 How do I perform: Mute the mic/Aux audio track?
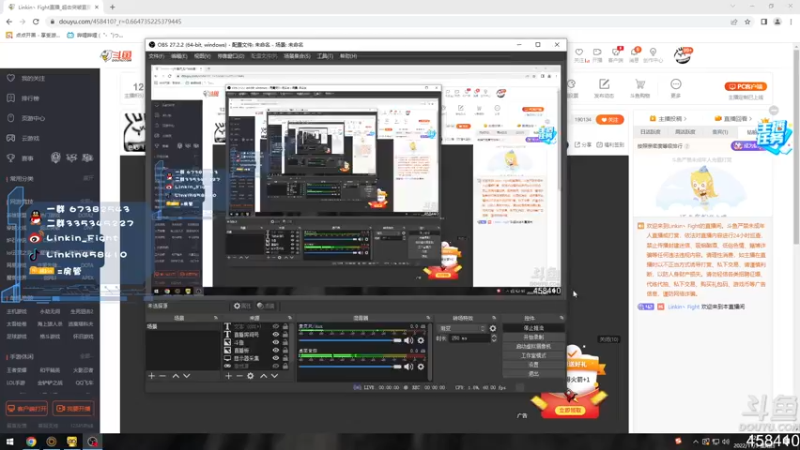(x=409, y=340)
